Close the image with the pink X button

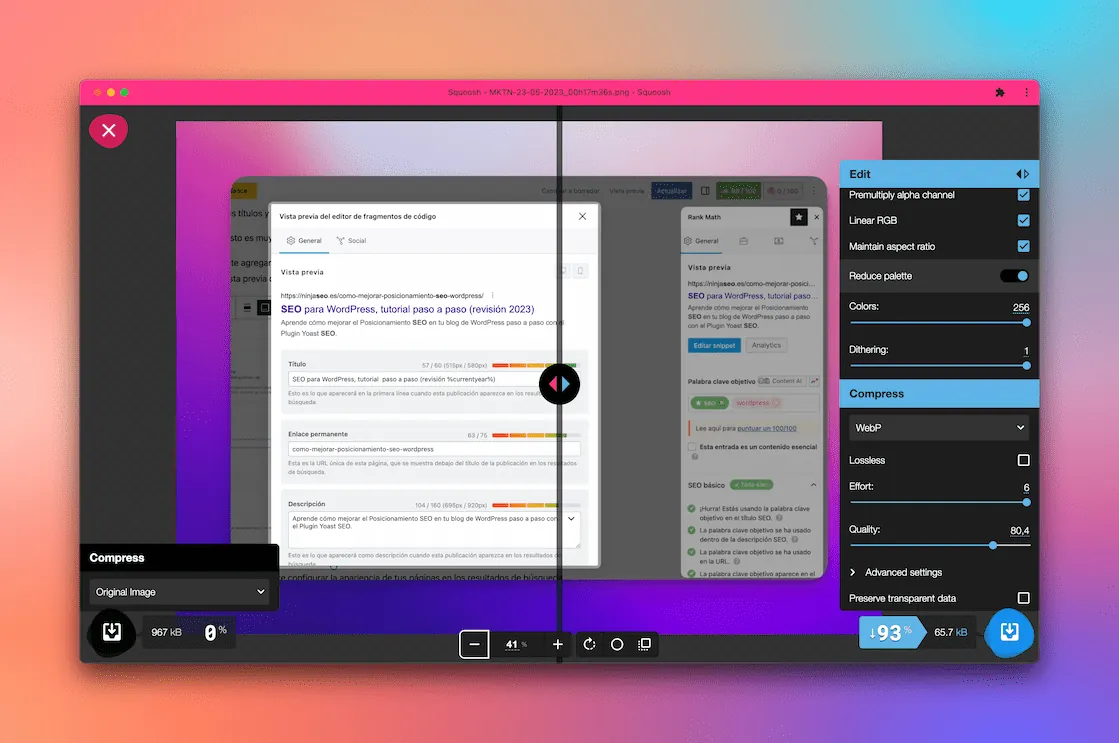109,130
